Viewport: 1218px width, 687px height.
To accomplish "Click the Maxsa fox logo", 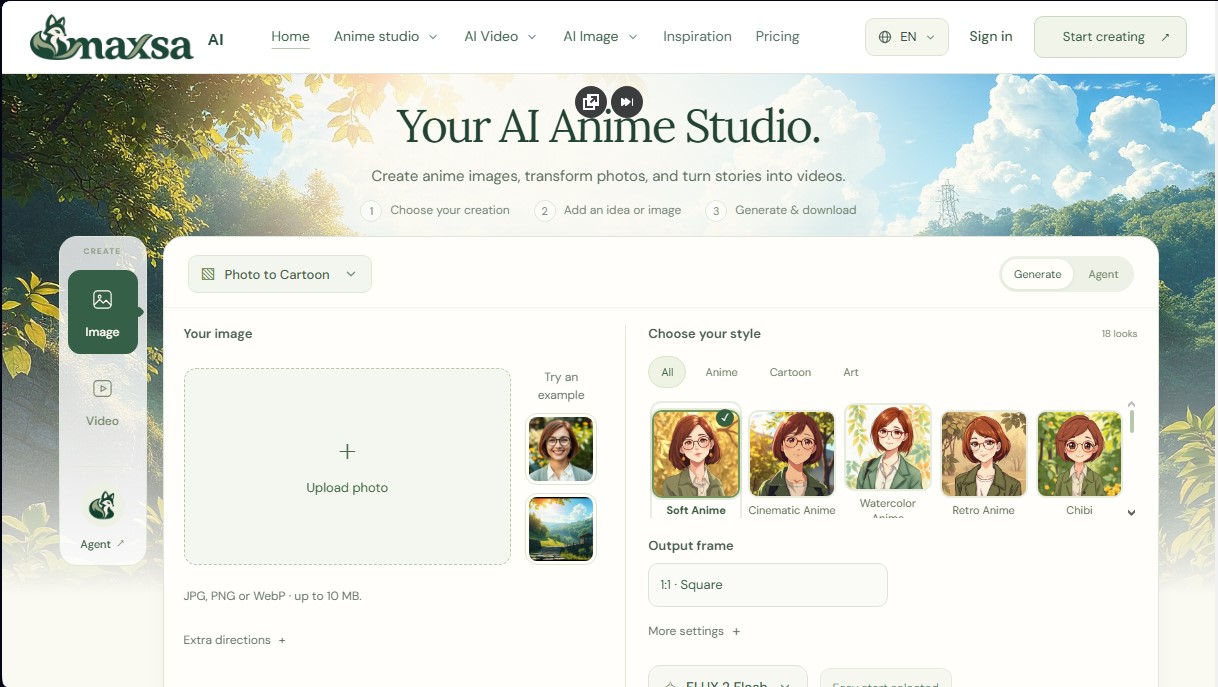I will pyautogui.click(x=112, y=37).
